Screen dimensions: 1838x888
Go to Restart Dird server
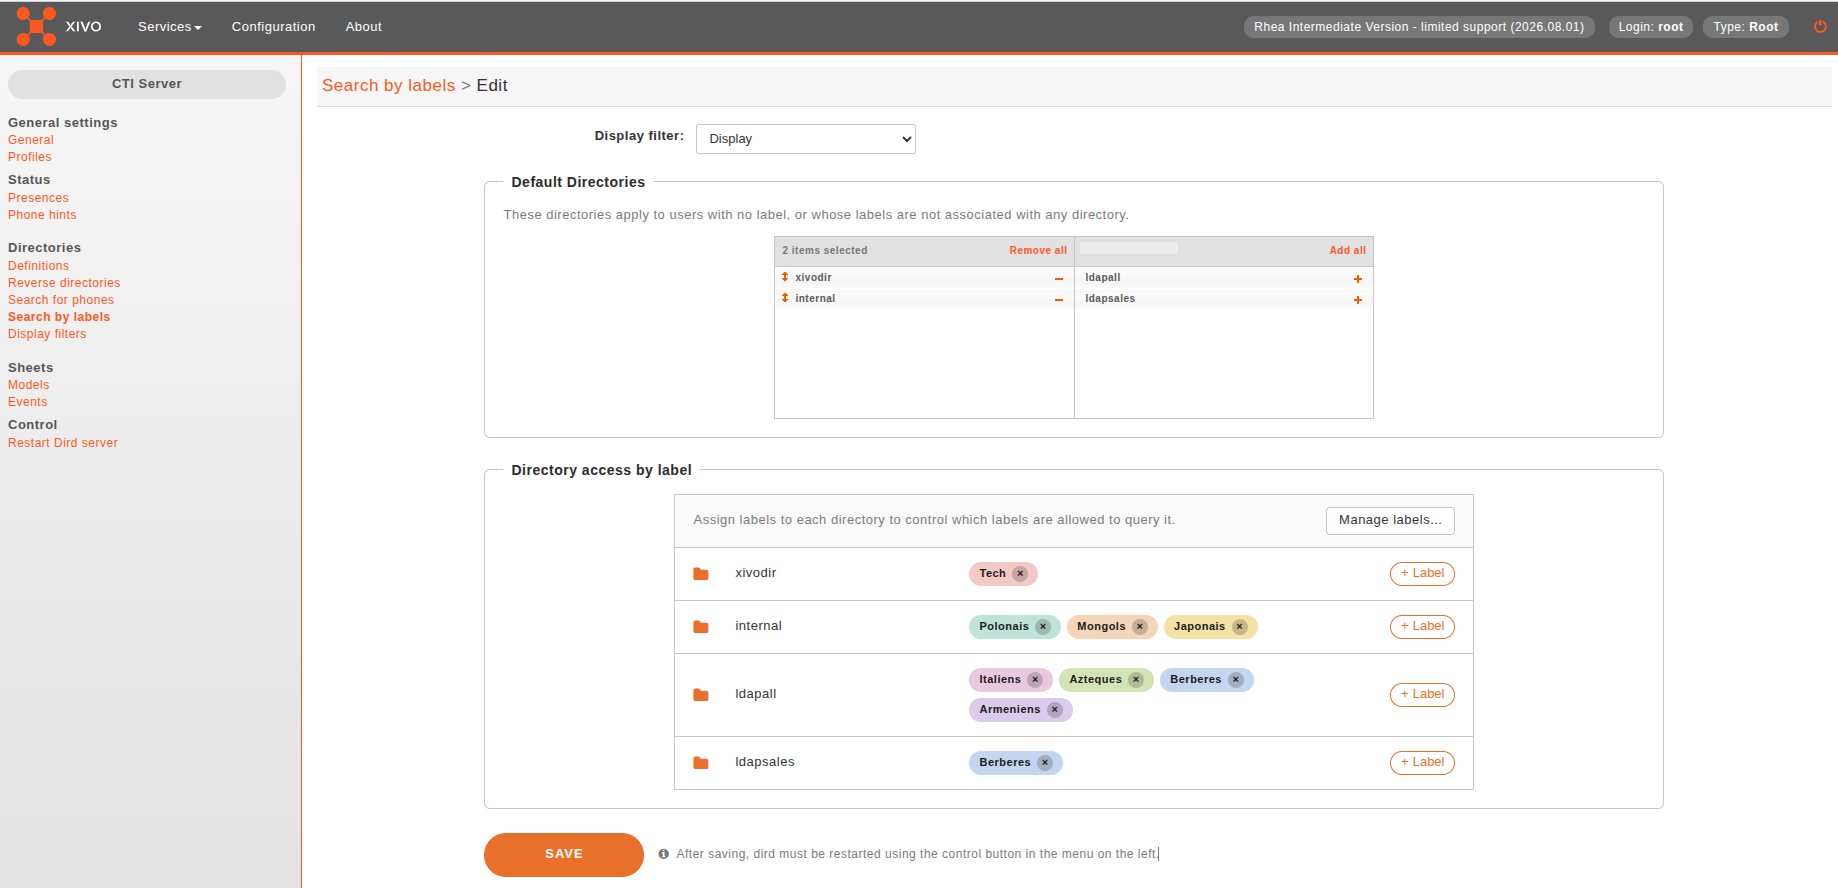point(63,443)
